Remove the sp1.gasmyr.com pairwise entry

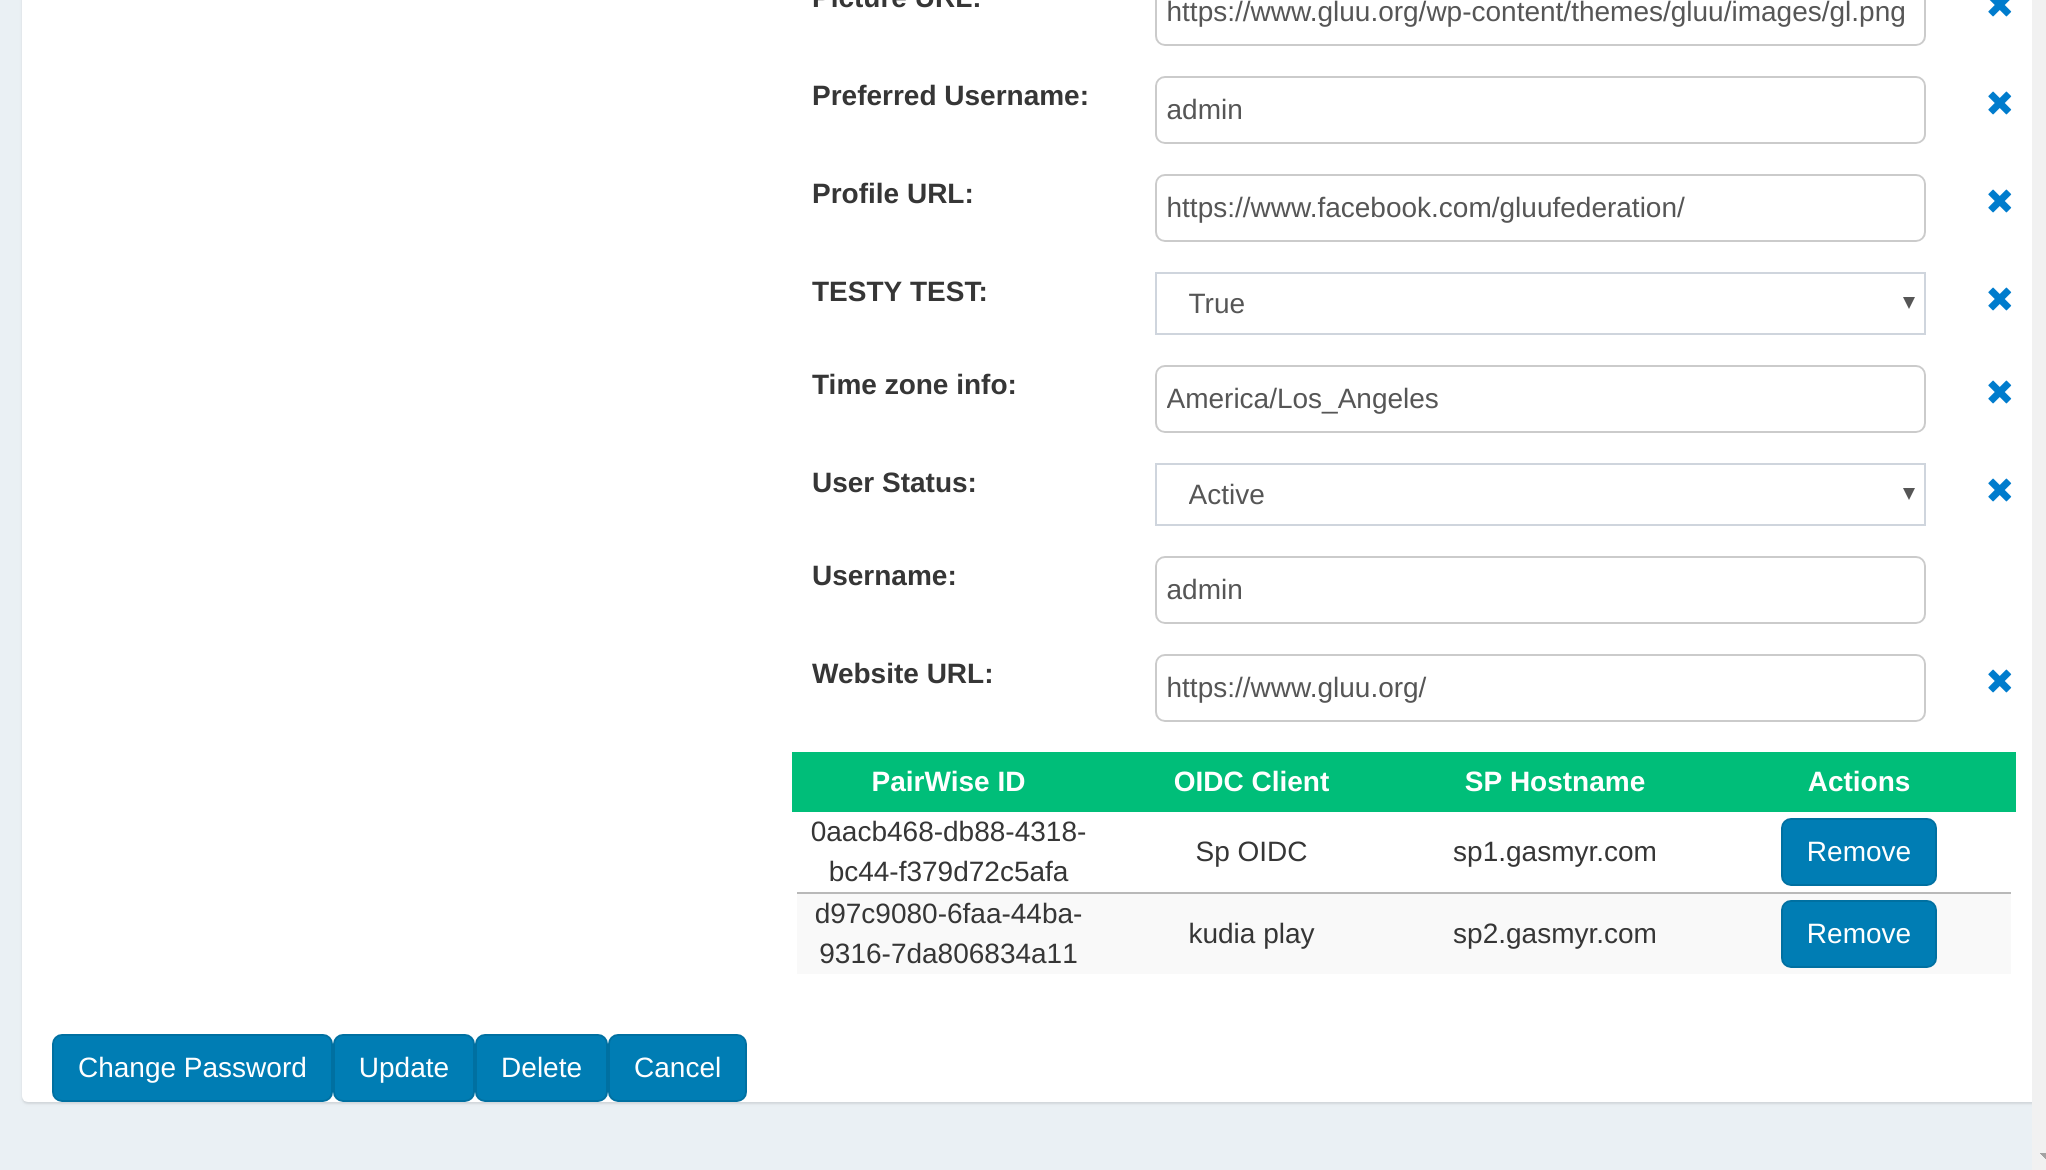(1858, 851)
